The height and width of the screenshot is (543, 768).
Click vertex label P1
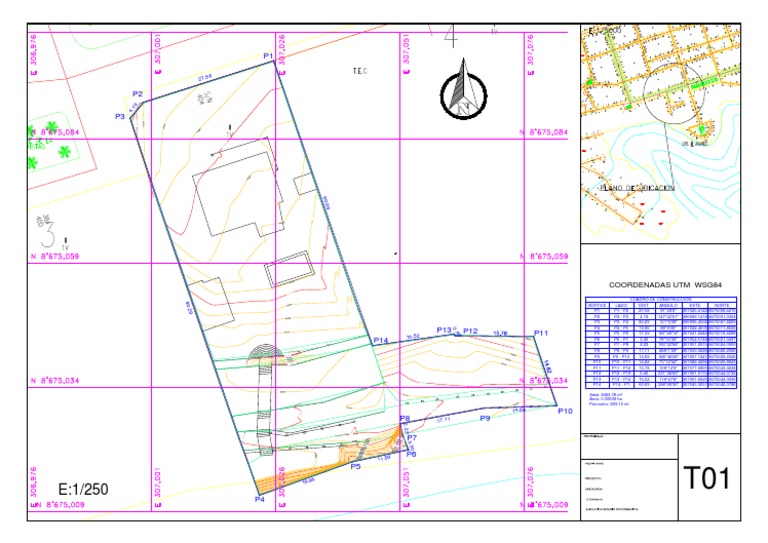point(268,56)
